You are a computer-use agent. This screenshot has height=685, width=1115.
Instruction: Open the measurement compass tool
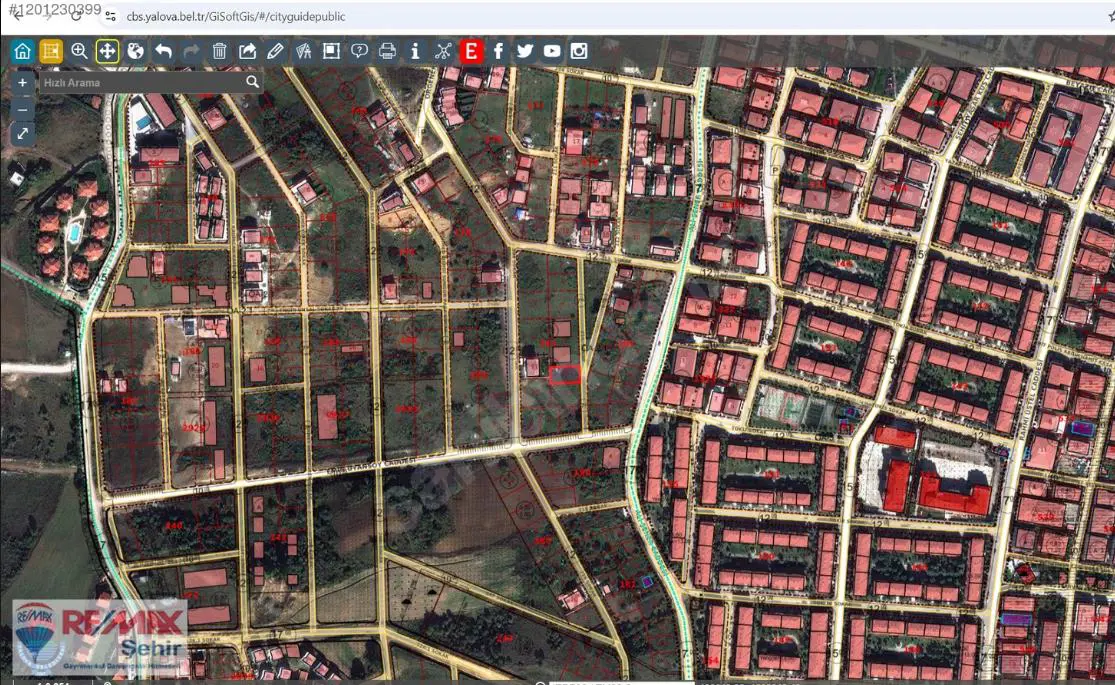[304, 51]
